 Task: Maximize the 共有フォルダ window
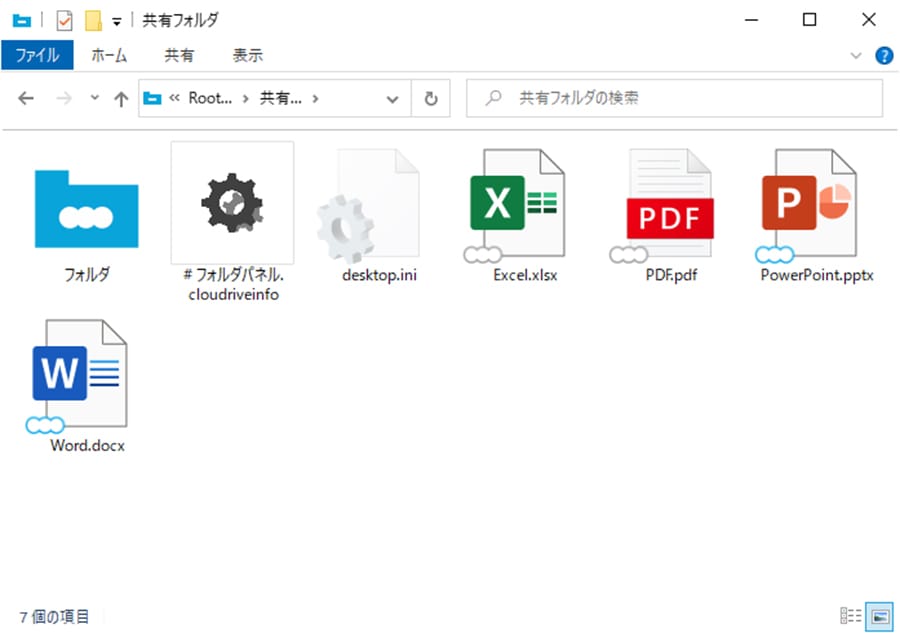(809, 20)
